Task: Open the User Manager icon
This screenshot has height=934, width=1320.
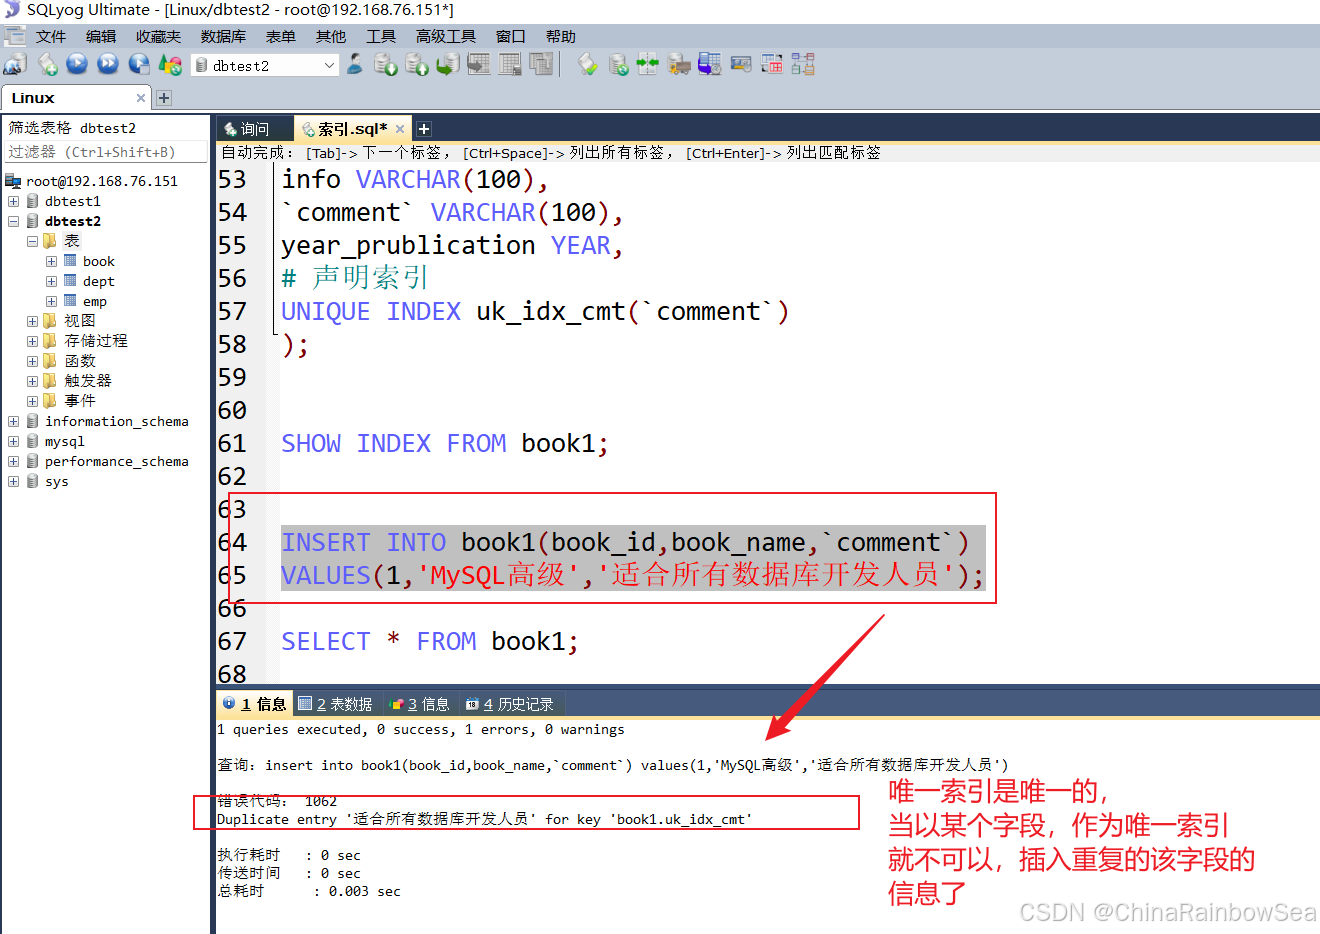Action: click(x=355, y=64)
